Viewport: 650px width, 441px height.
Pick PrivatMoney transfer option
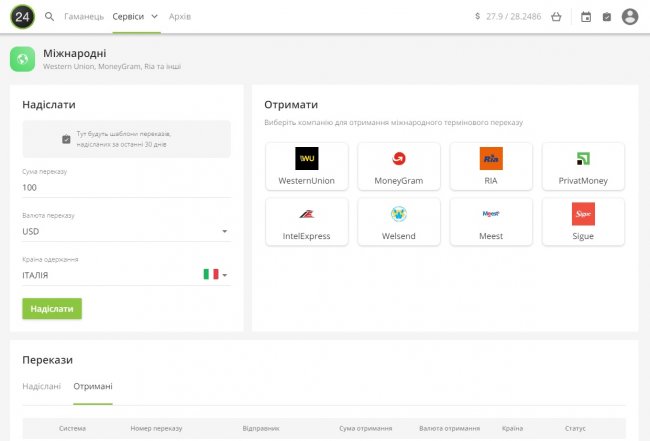click(583, 166)
